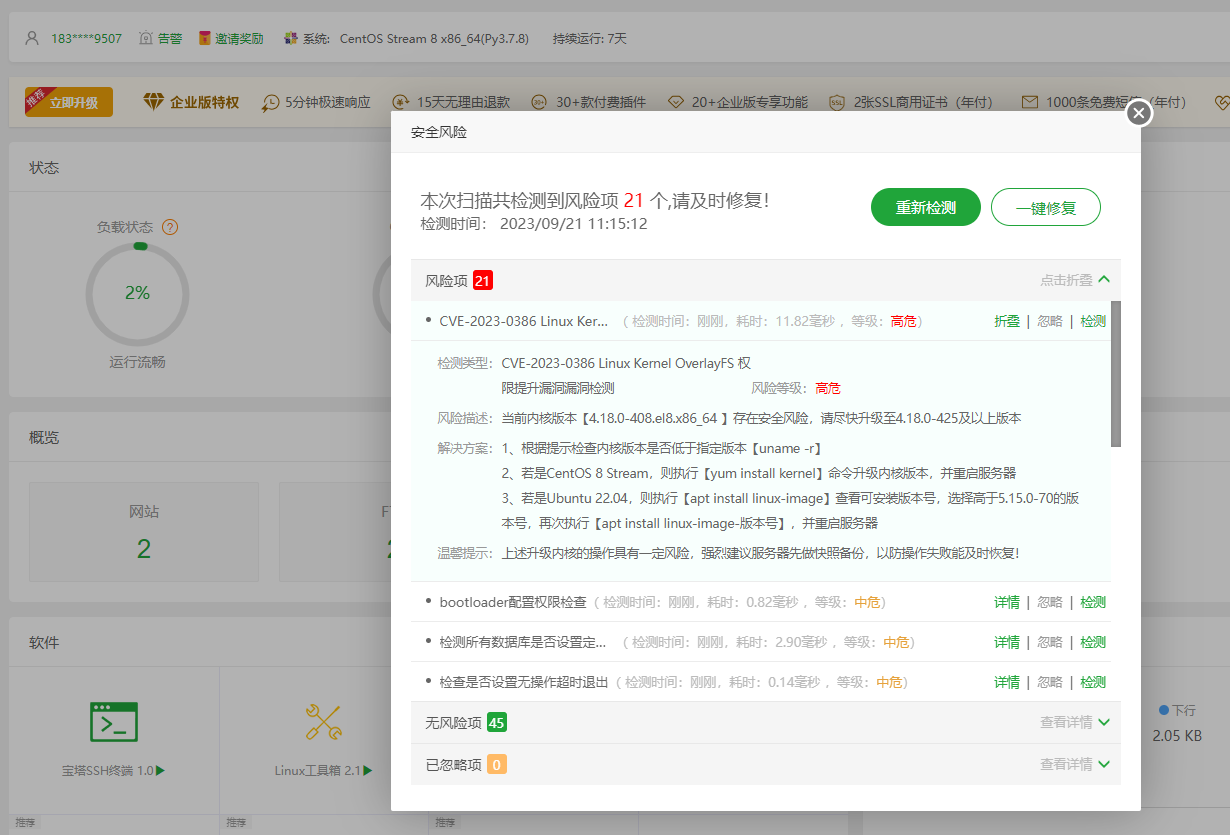Viewport: 1230px width, 835px height.
Task: Click the 负载状态 help question icon
Action: 170,227
